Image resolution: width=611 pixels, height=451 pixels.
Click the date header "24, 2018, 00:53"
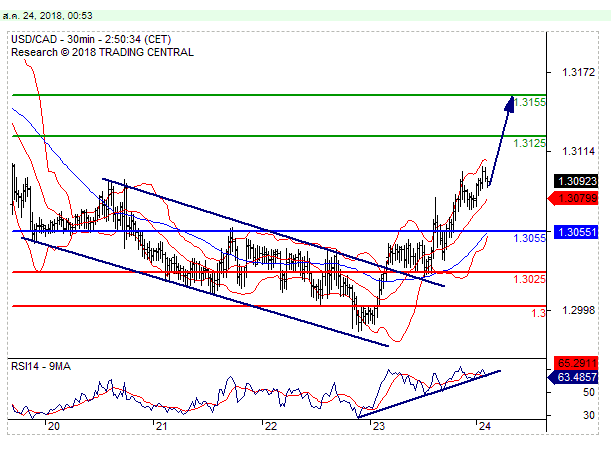[58, 16]
